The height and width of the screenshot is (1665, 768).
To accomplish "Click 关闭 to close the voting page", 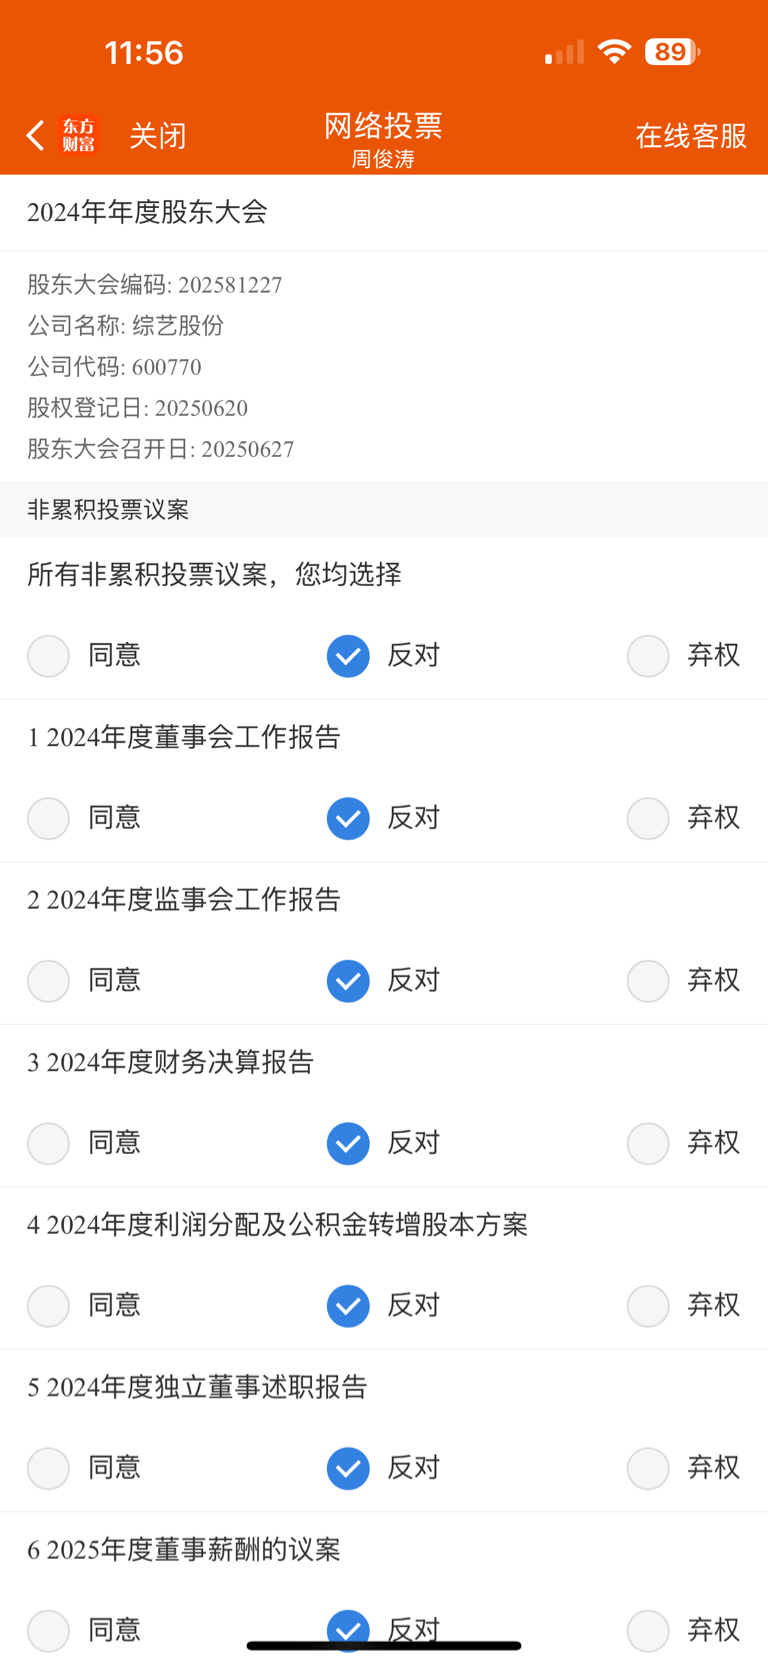I will pos(157,135).
